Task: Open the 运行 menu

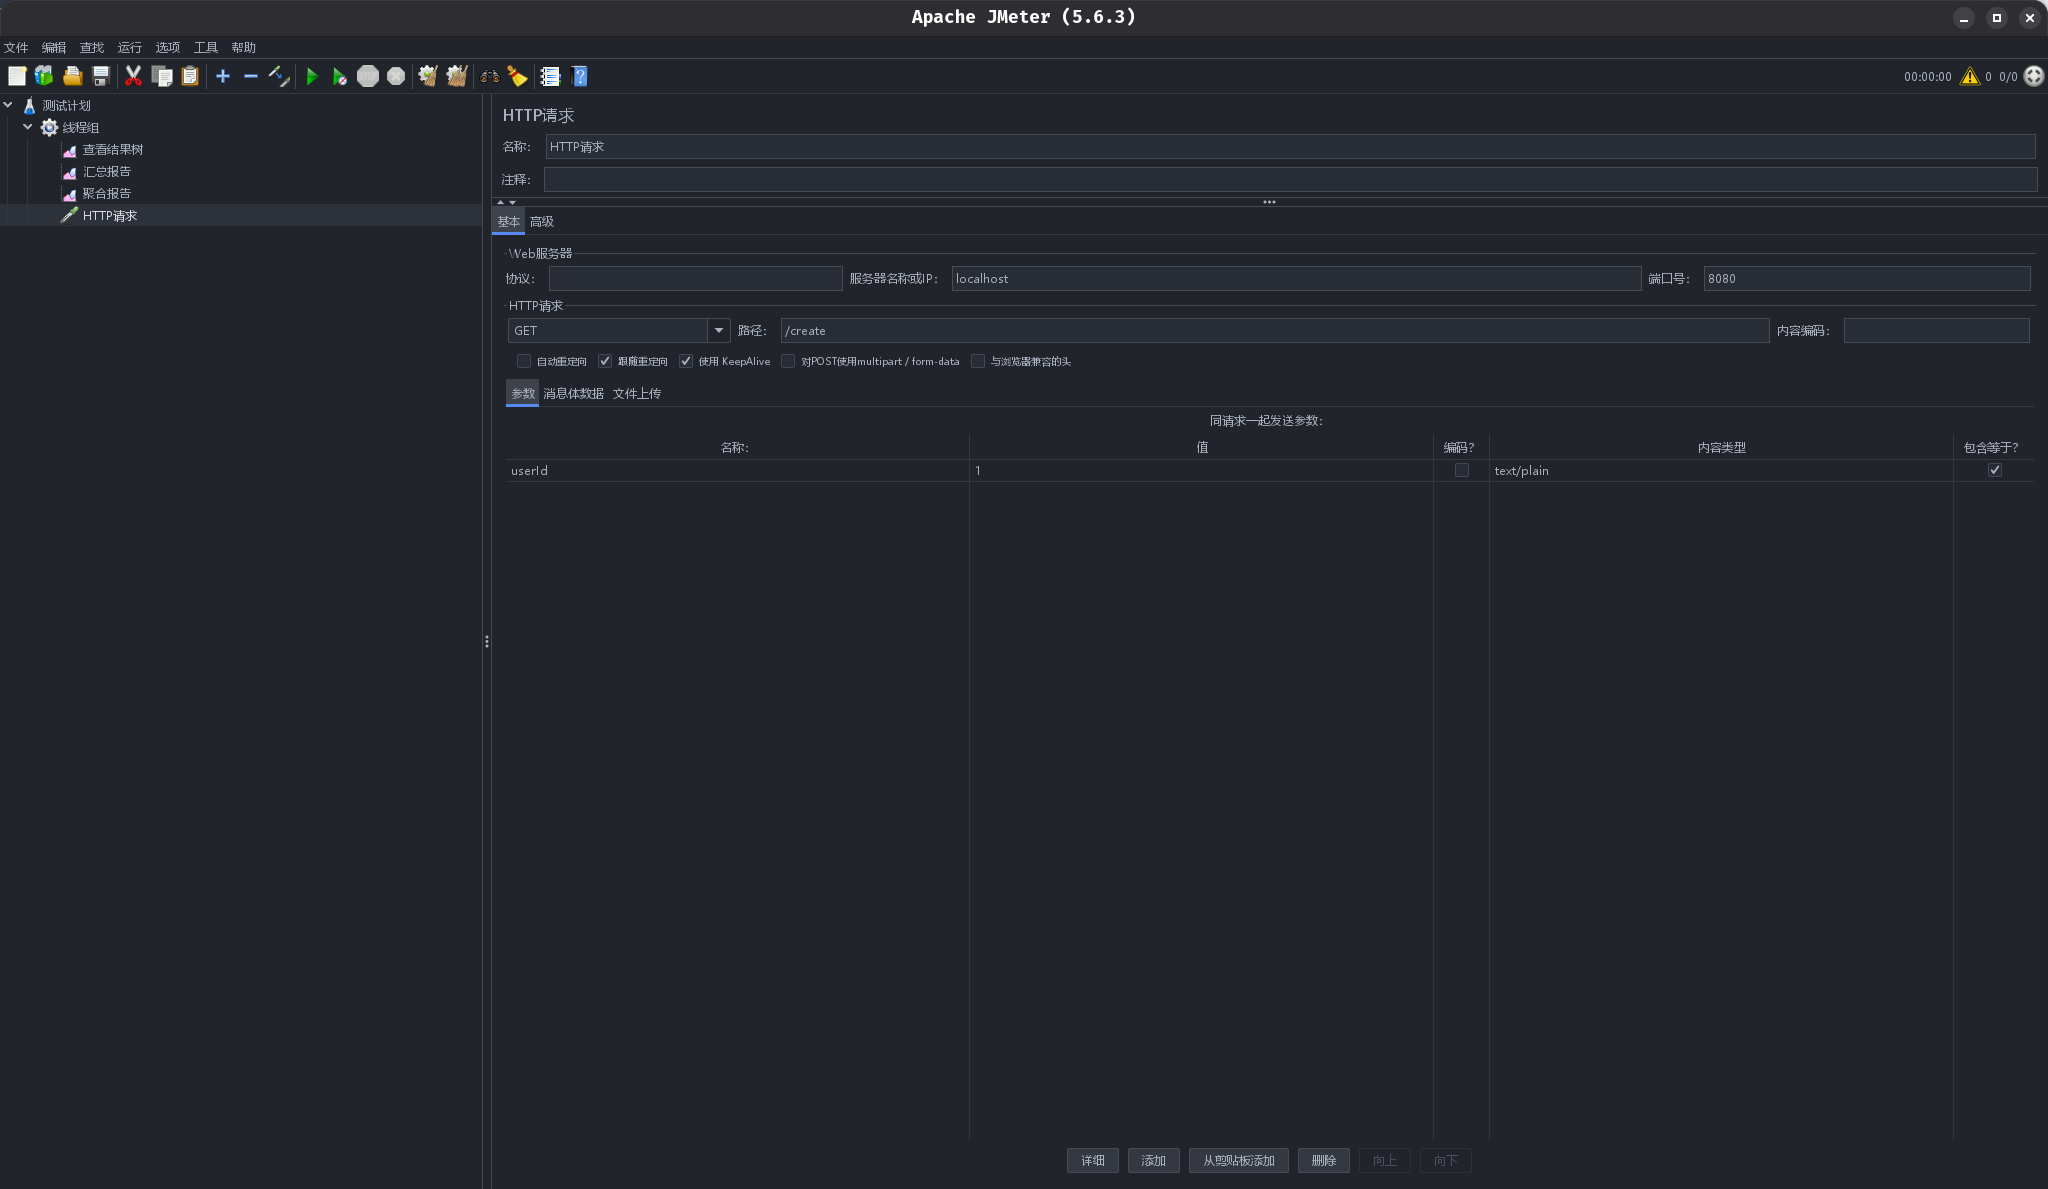Action: pyautogui.click(x=129, y=47)
